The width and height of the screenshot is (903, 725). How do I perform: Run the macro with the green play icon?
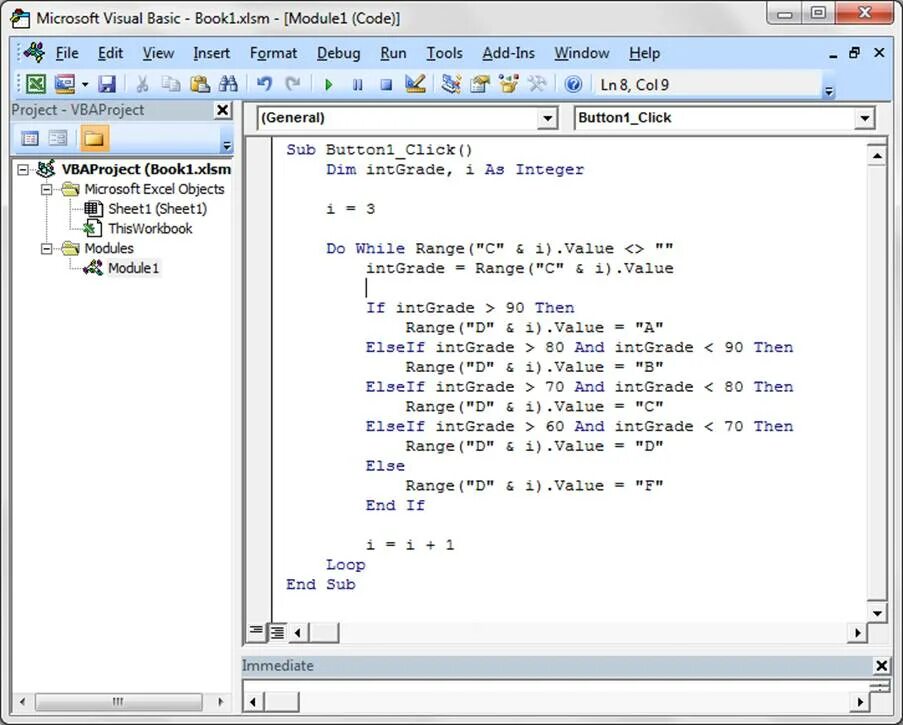coord(329,85)
